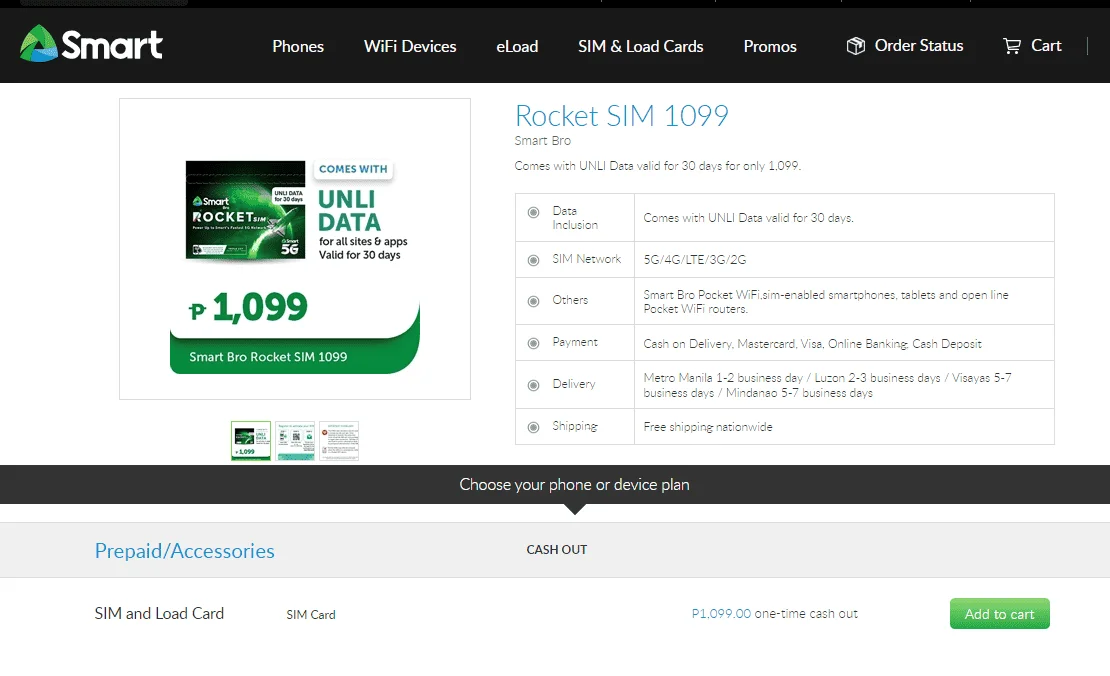
Task: Select the CASH OUT column header
Action: (x=556, y=550)
